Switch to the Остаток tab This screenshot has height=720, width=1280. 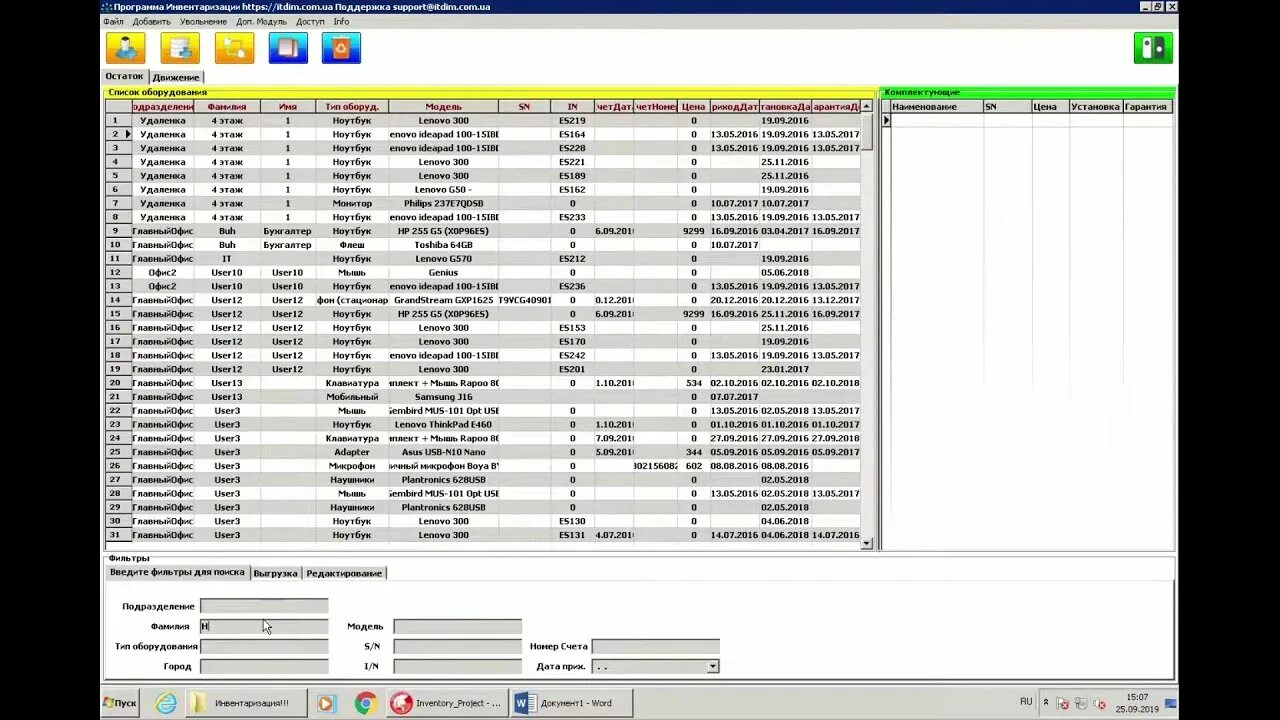pos(124,76)
